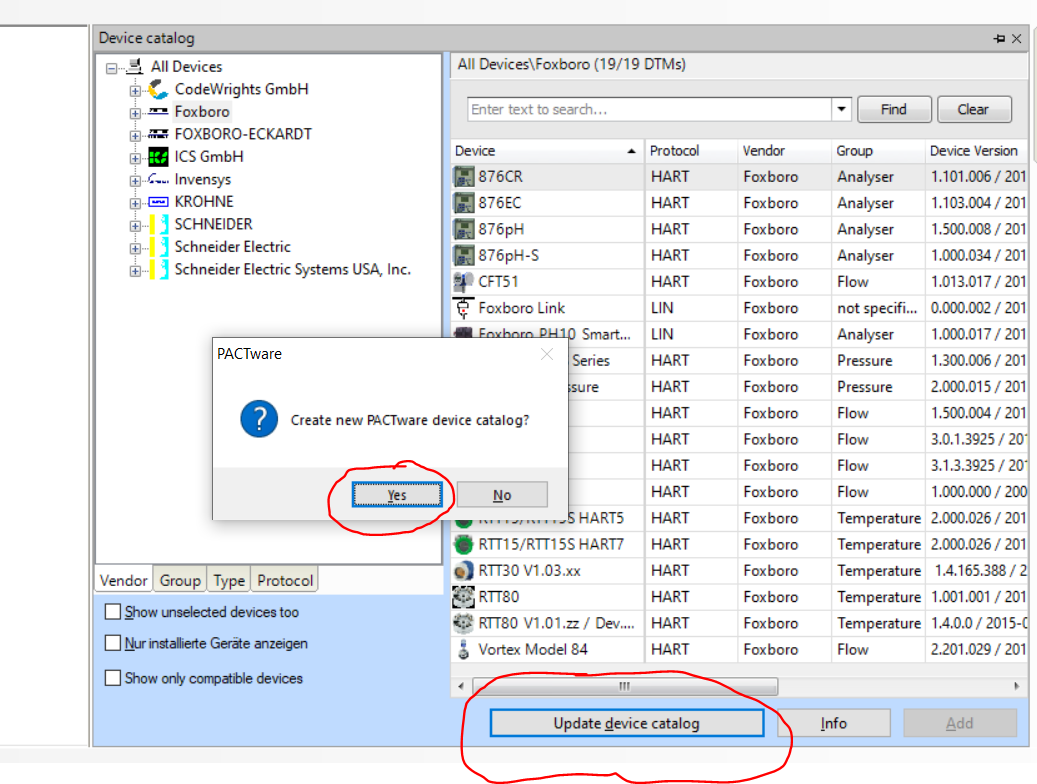Image resolution: width=1037 pixels, height=784 pixels.
Task: Click the 876pH device icon
Action: coord(464,229)
